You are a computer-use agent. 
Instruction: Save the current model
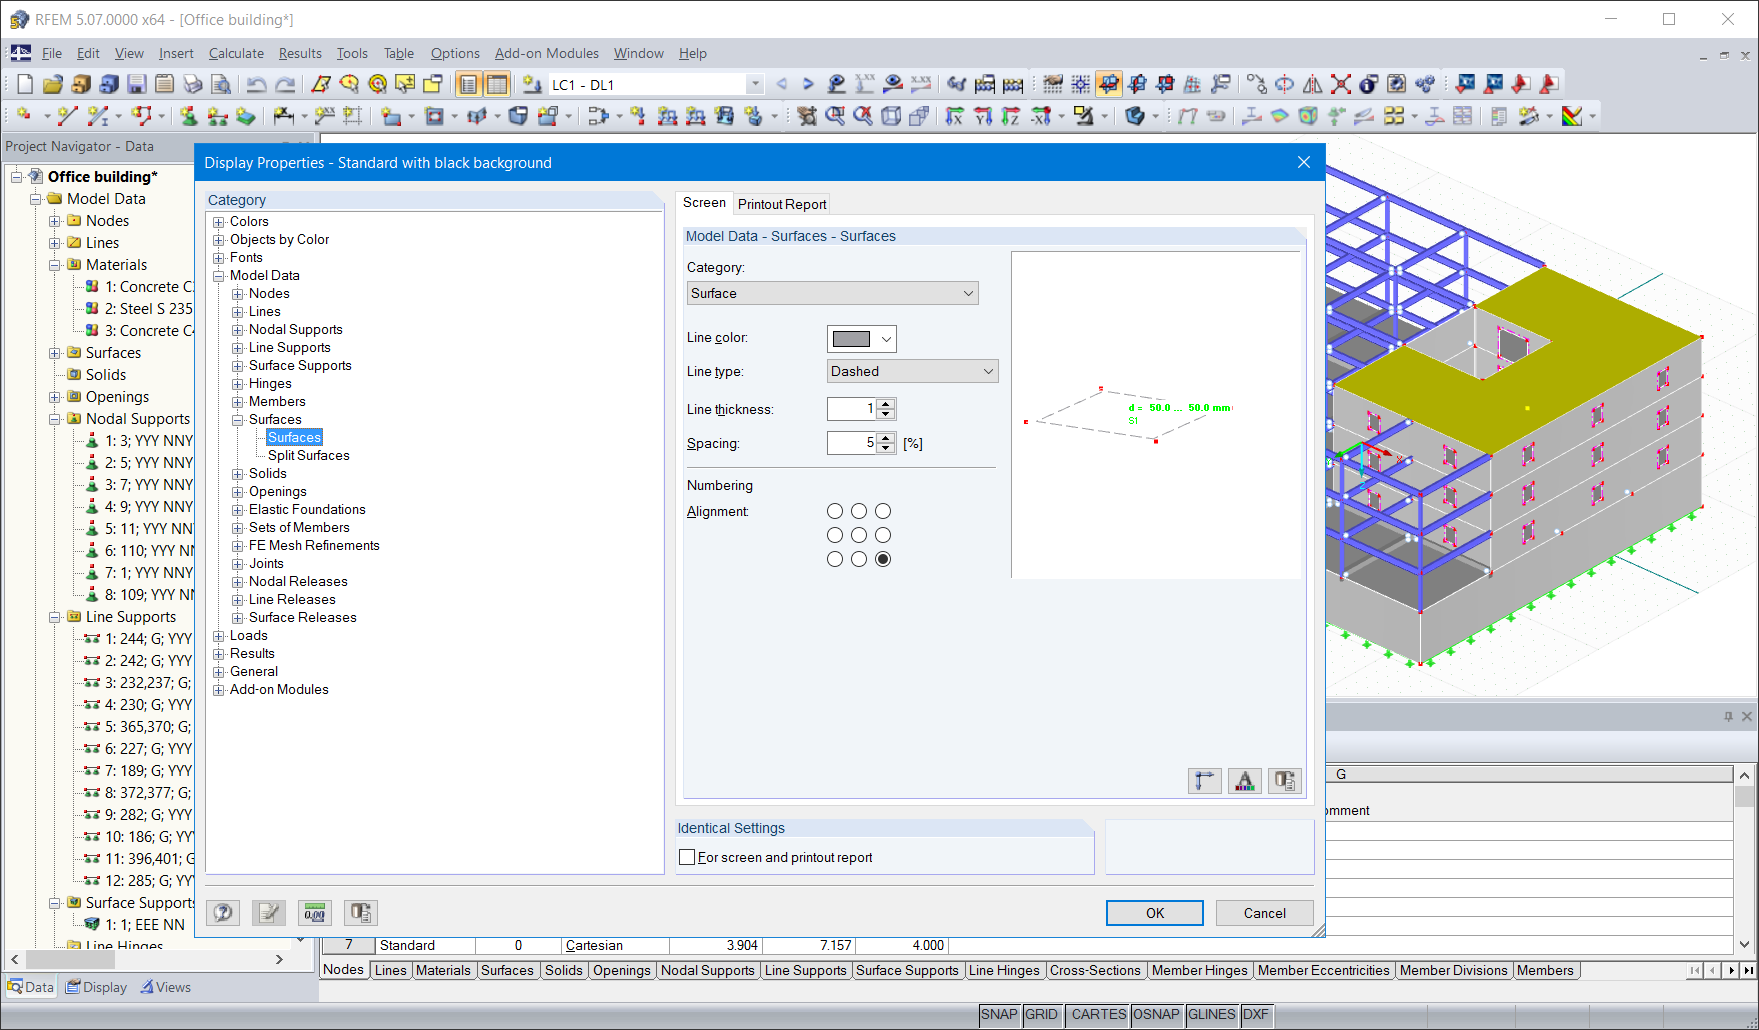135,84
